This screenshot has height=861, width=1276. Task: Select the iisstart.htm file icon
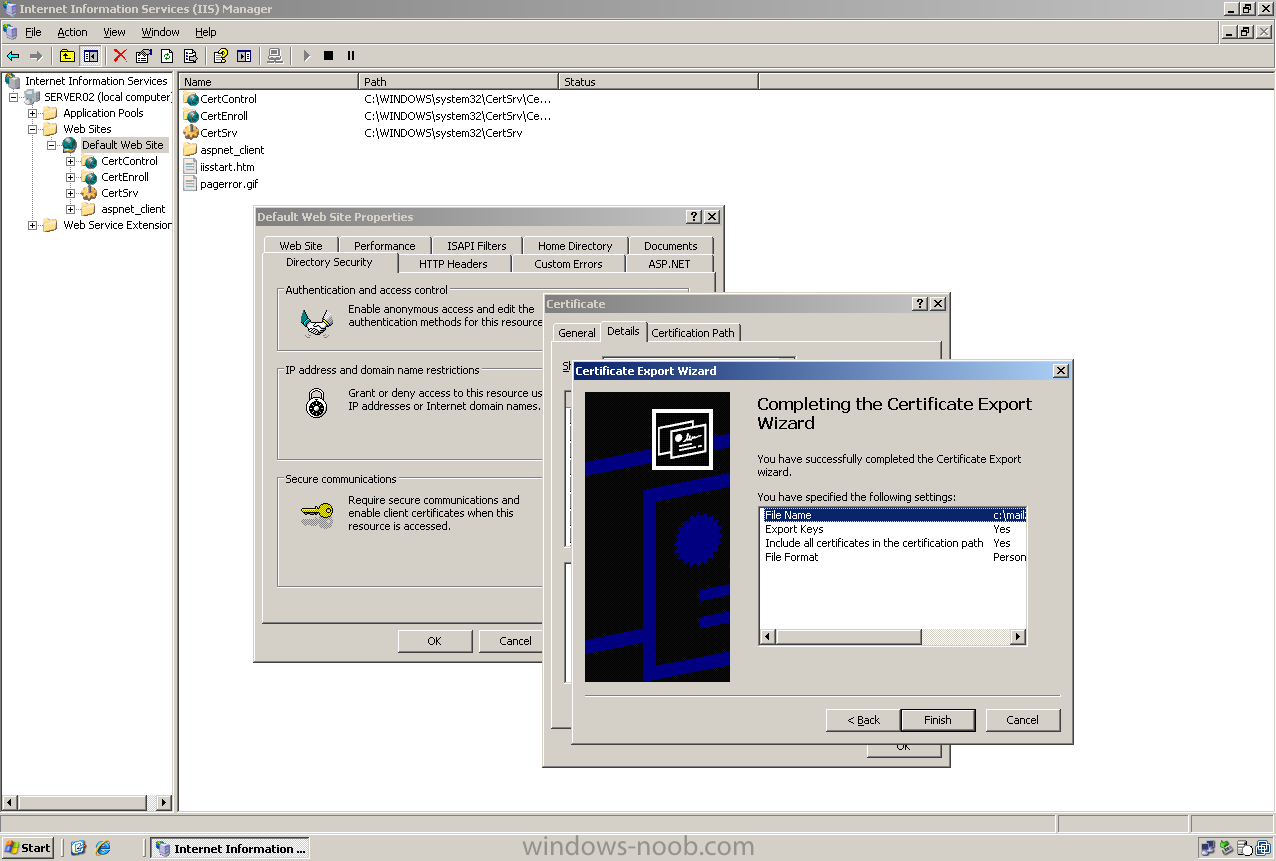(x=191, y=167)
